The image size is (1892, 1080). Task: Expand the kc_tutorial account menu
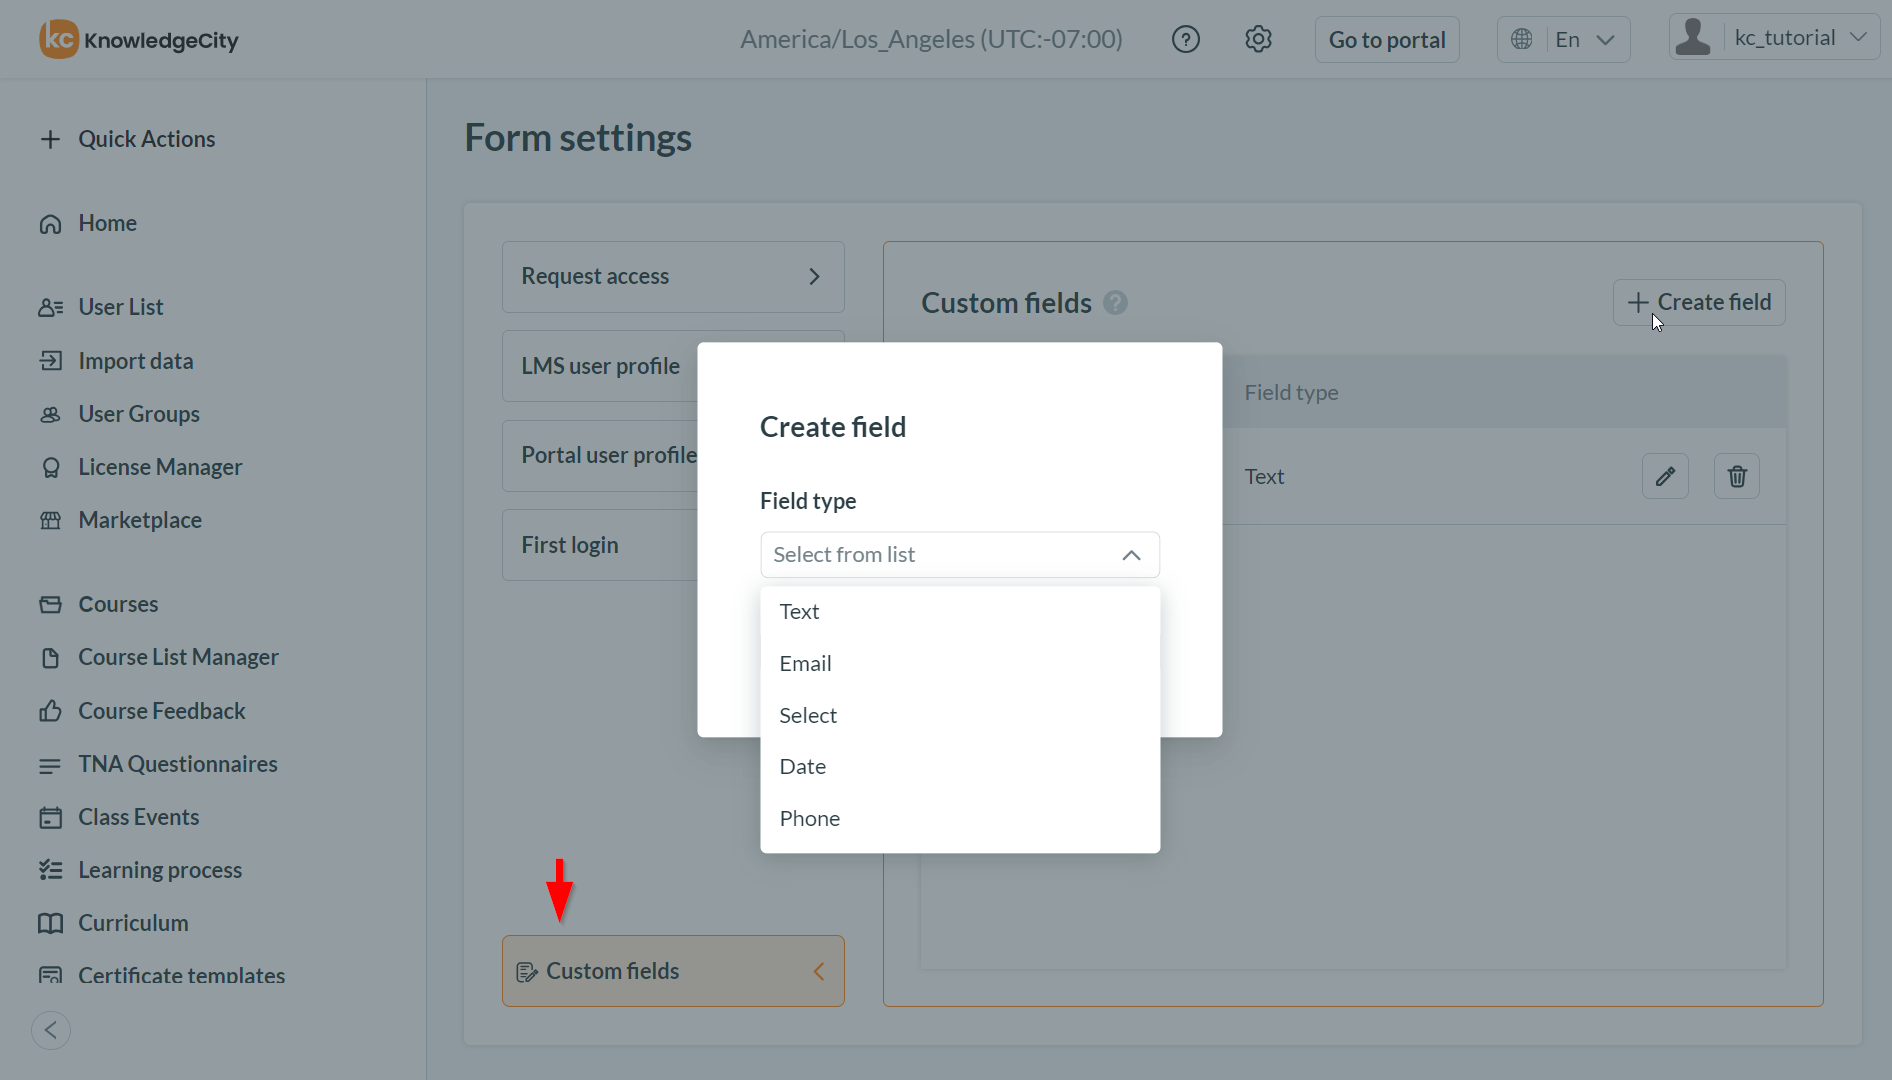(x=1798, y=38)
